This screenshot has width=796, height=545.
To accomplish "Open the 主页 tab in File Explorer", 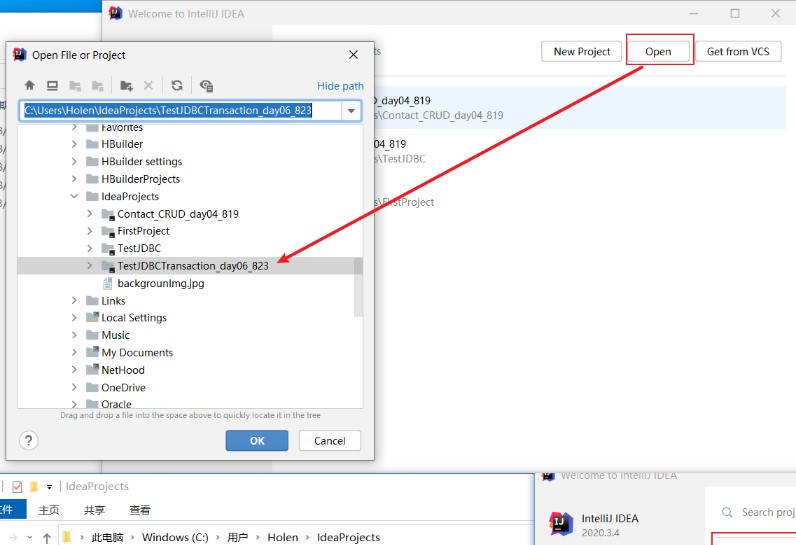I will [x=49, y=509].
